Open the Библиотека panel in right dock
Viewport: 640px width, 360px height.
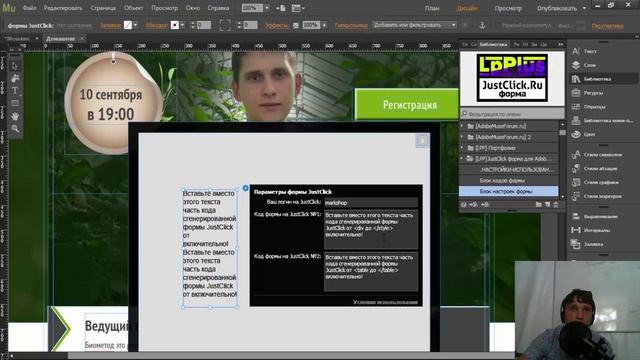tap(603, 79)
